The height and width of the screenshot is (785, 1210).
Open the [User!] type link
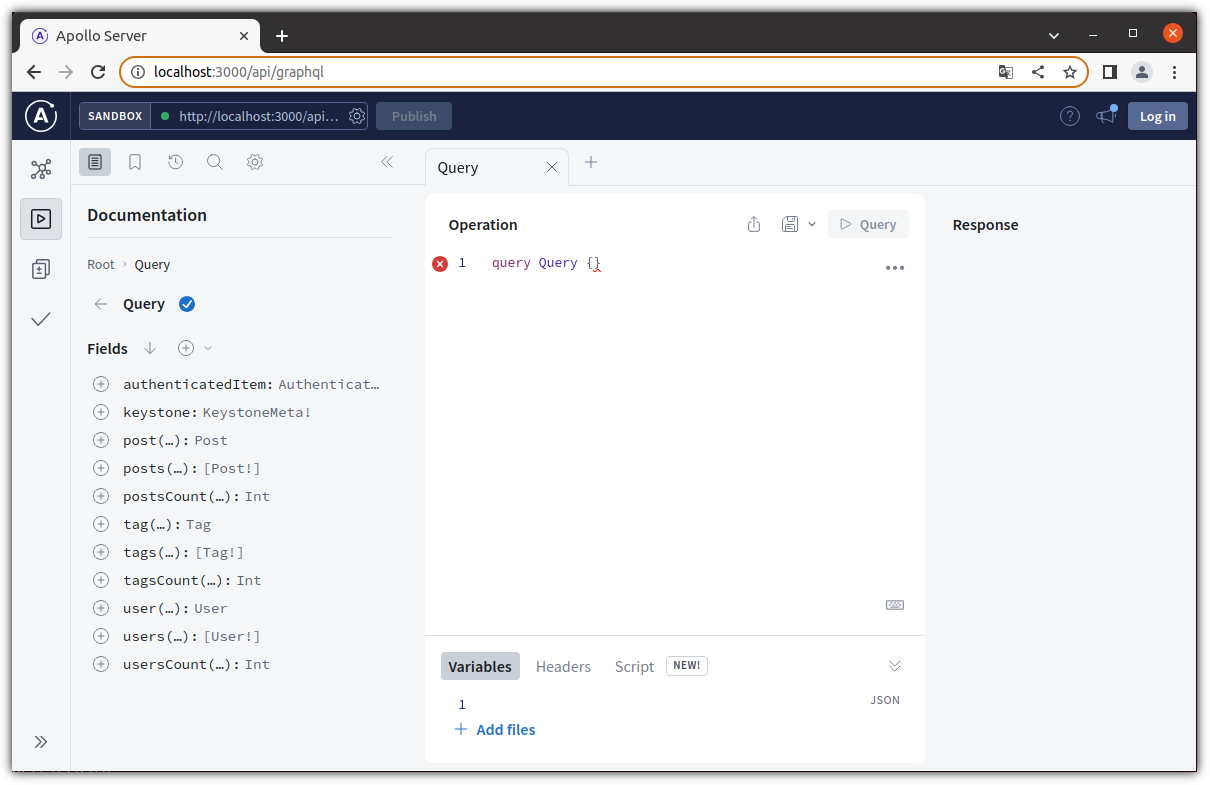232,636
